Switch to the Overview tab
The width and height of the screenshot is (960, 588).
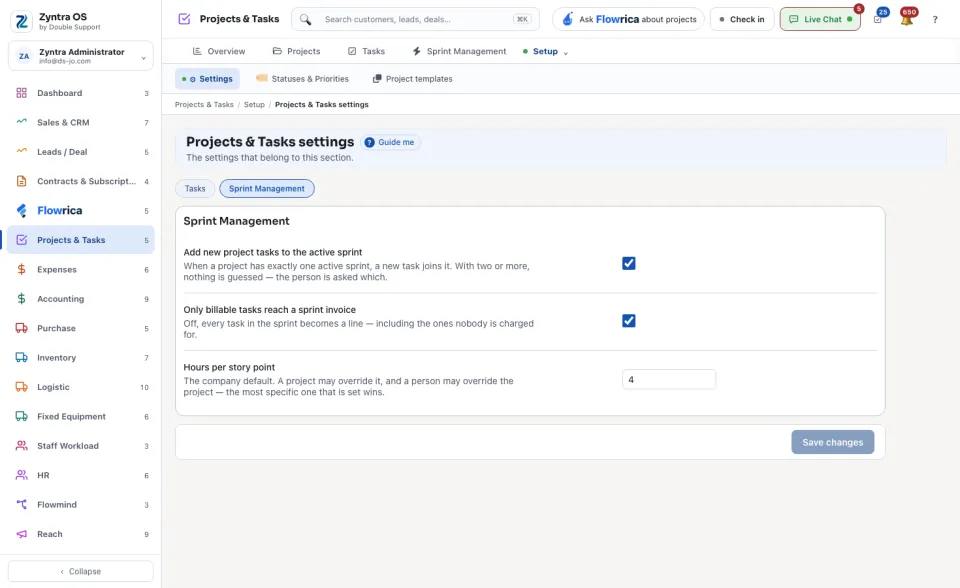point(219,51)
